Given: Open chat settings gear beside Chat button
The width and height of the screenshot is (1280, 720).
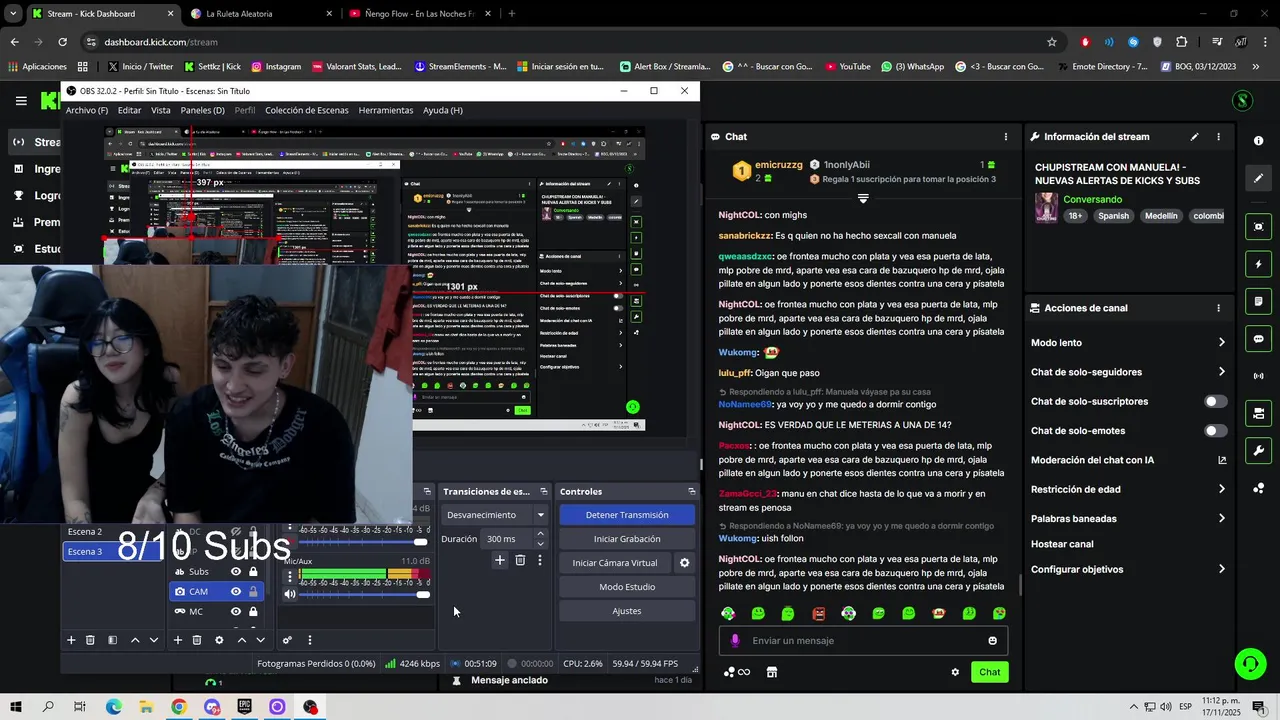Looking at the screenshot, I should coord(955,672).
